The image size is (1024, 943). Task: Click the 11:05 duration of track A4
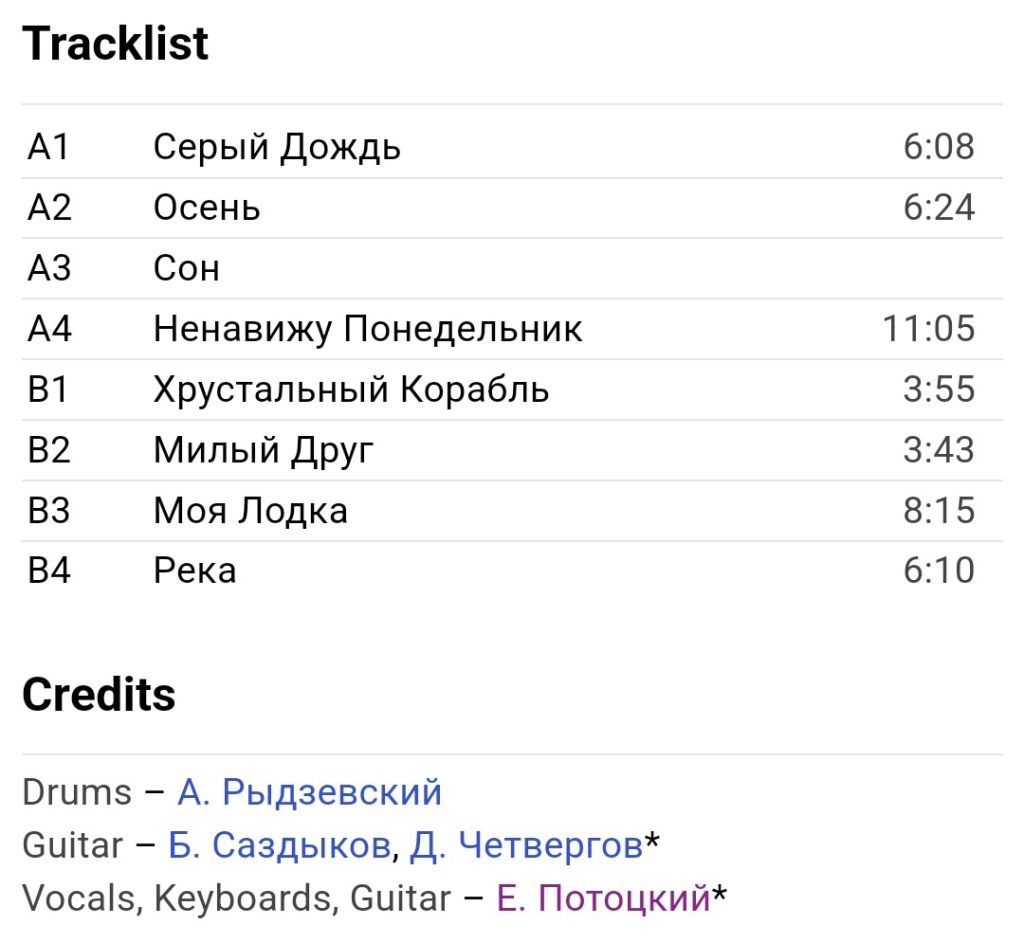point(929,328)
